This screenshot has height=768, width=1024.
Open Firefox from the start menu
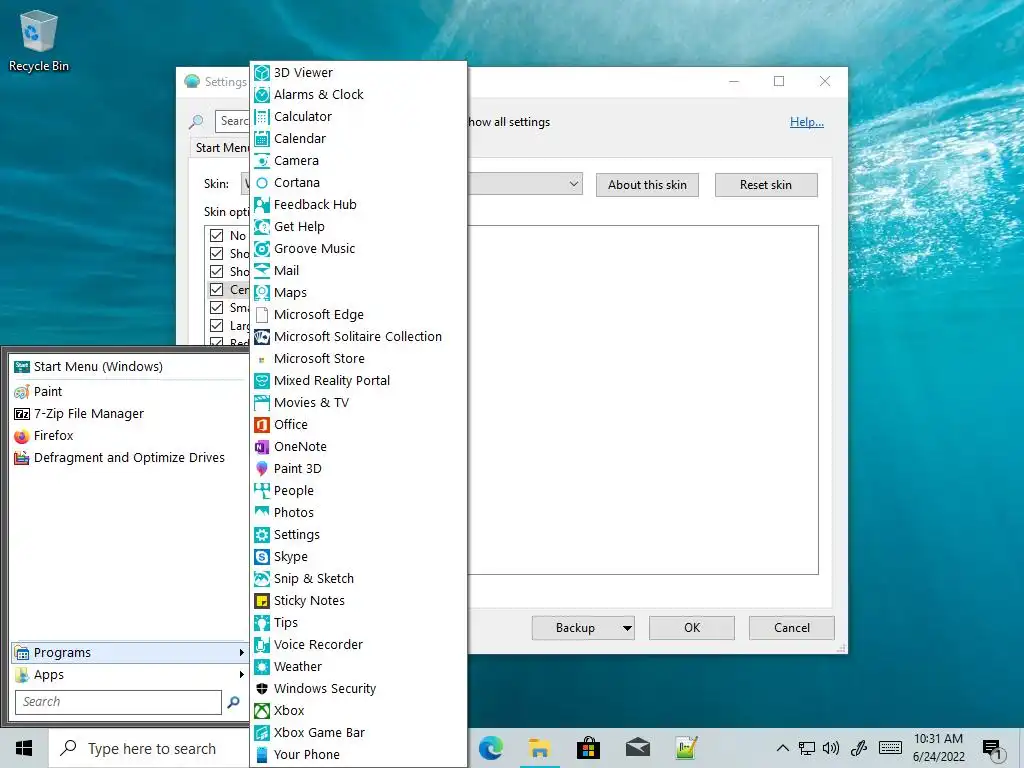(129, 436)
